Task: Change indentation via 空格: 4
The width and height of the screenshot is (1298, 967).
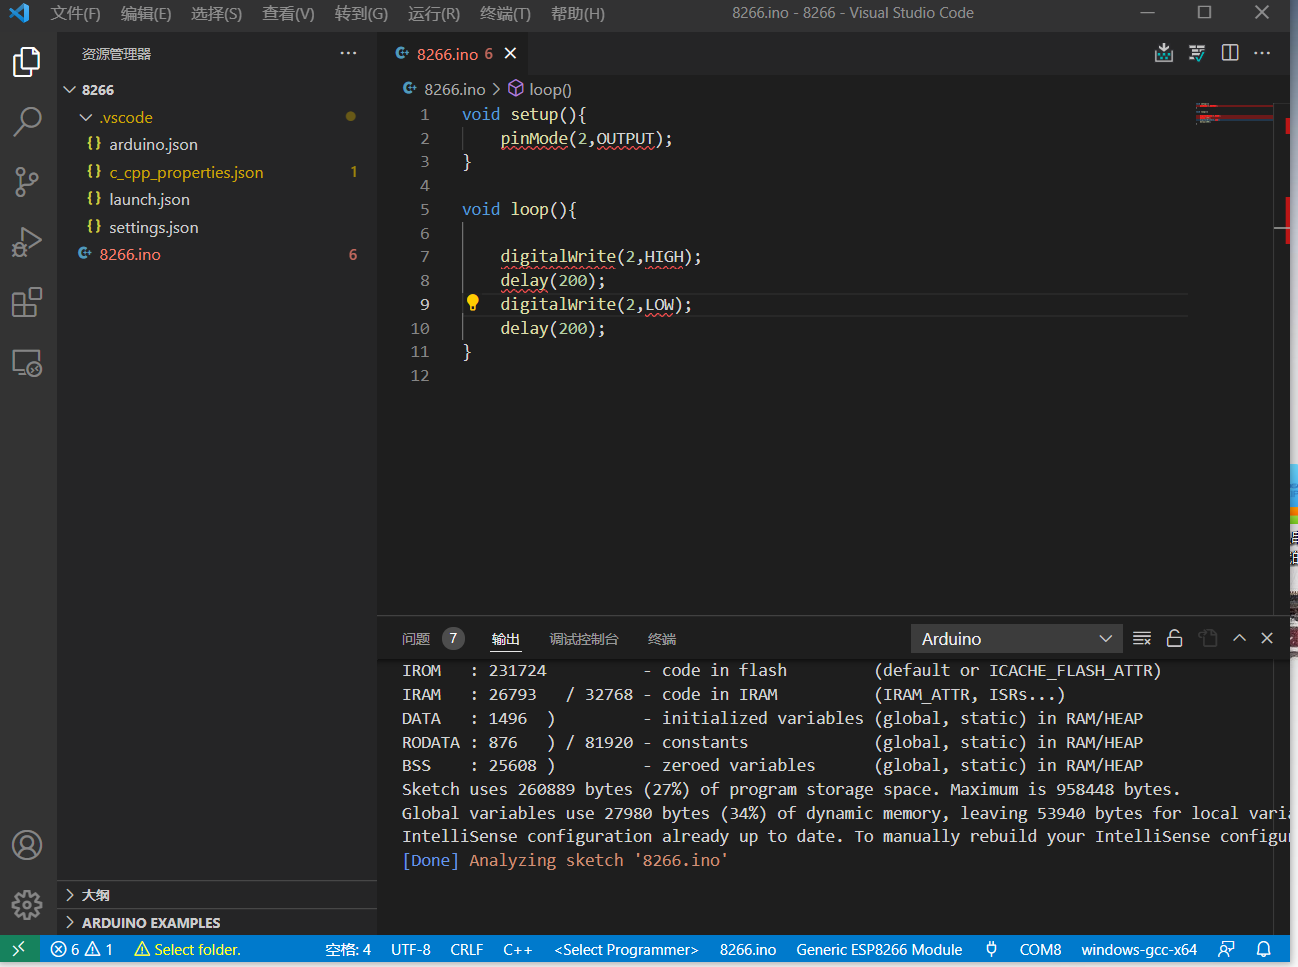Action: click(x=348, y=949)
